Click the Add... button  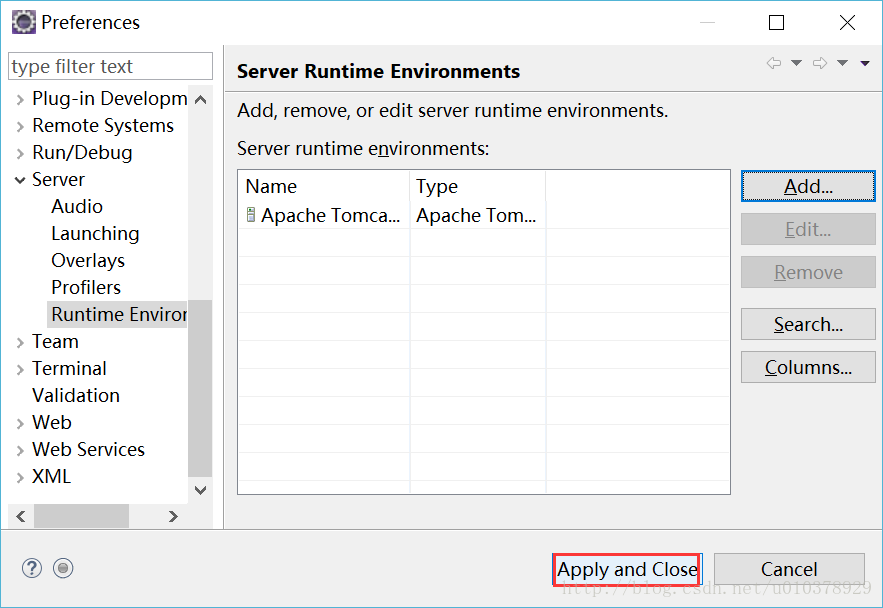click(808, 186)
